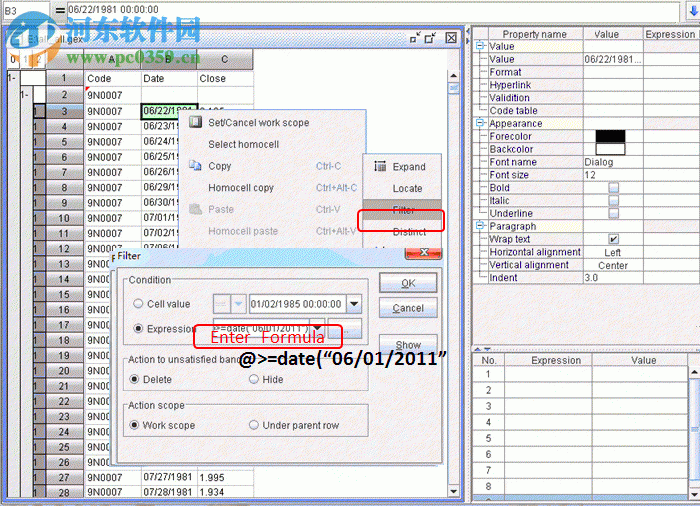Select the Cell value radio option

click(x=138, y=304)
